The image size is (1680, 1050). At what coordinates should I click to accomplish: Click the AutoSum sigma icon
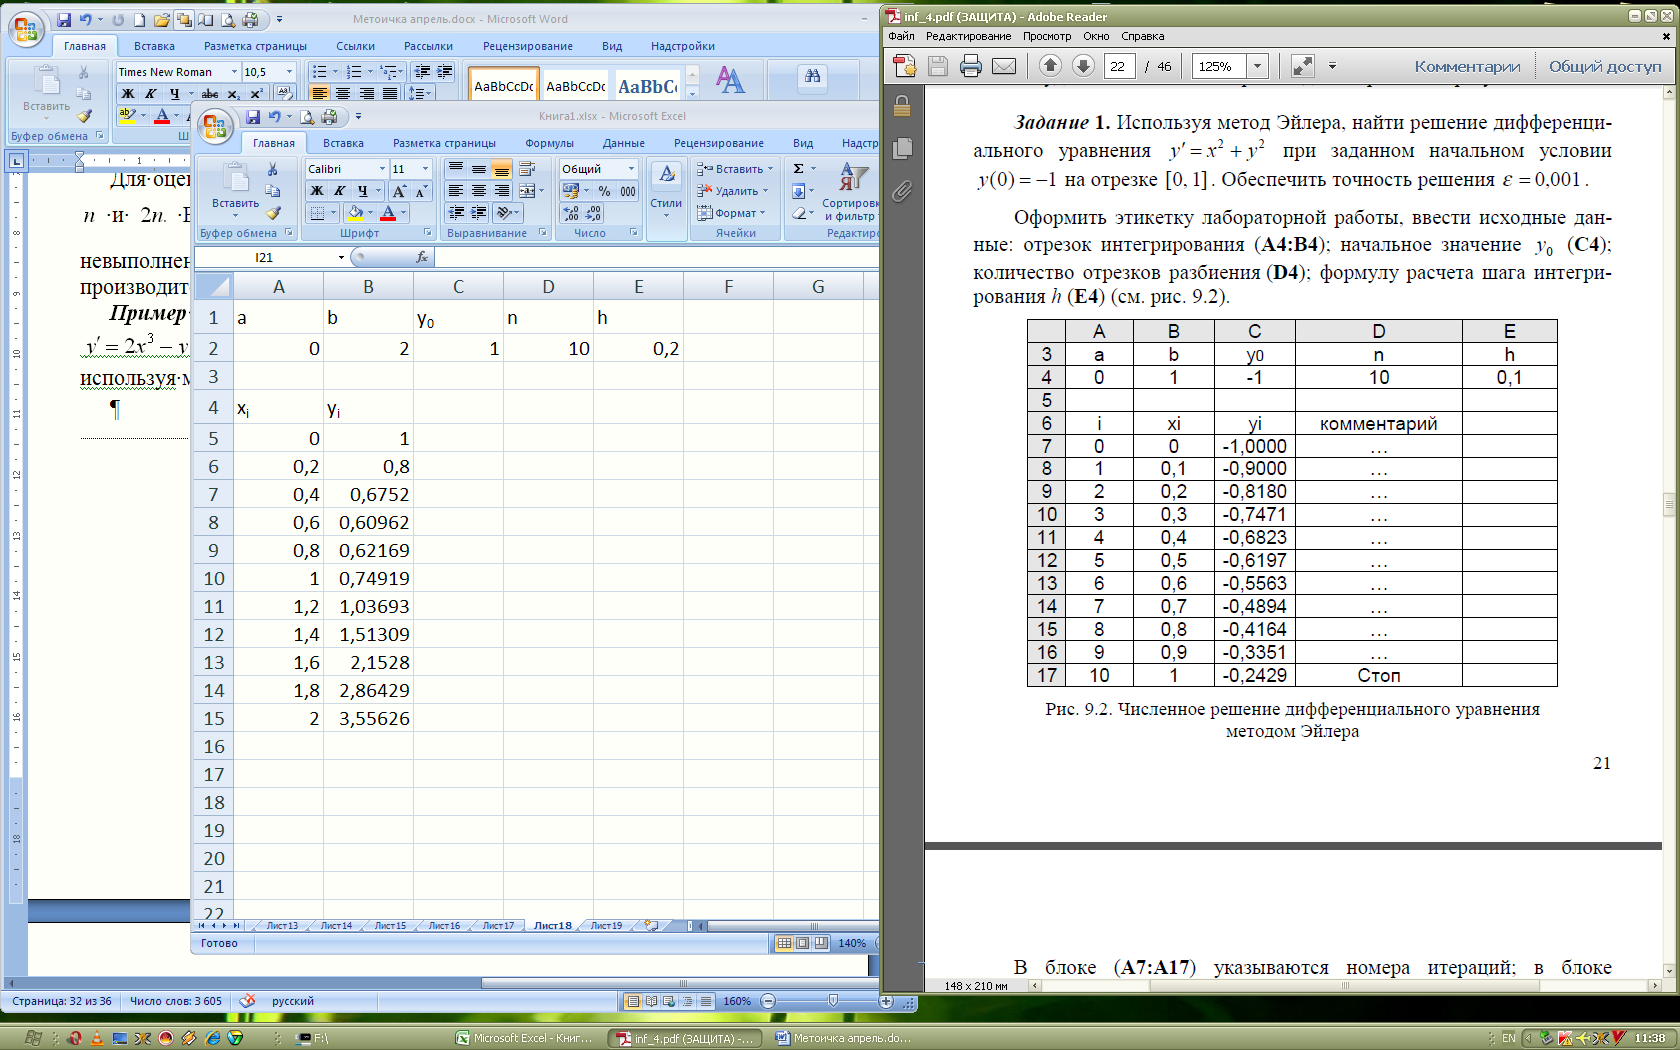(x=799, y=169)
